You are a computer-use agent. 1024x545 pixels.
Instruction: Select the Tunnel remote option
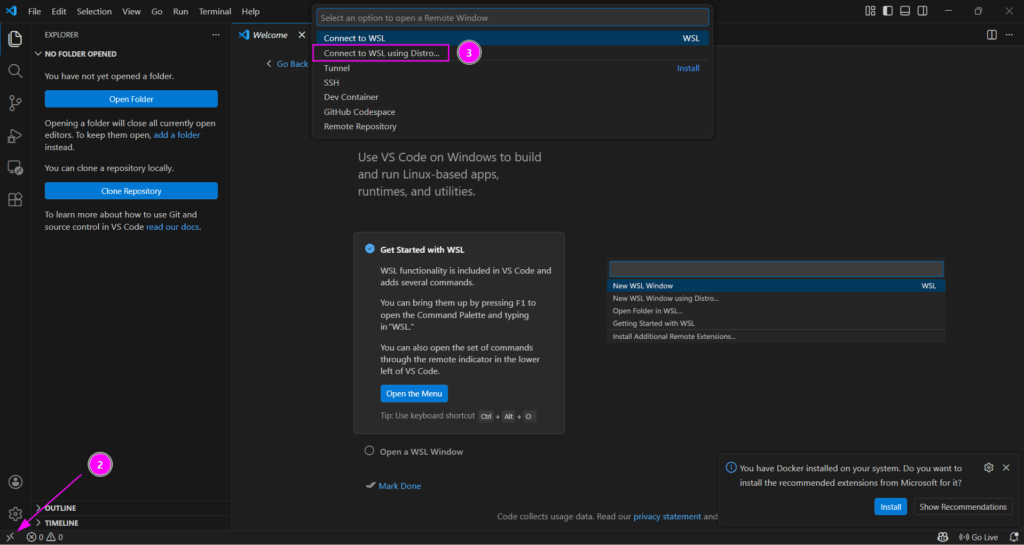tap(513, 68)
